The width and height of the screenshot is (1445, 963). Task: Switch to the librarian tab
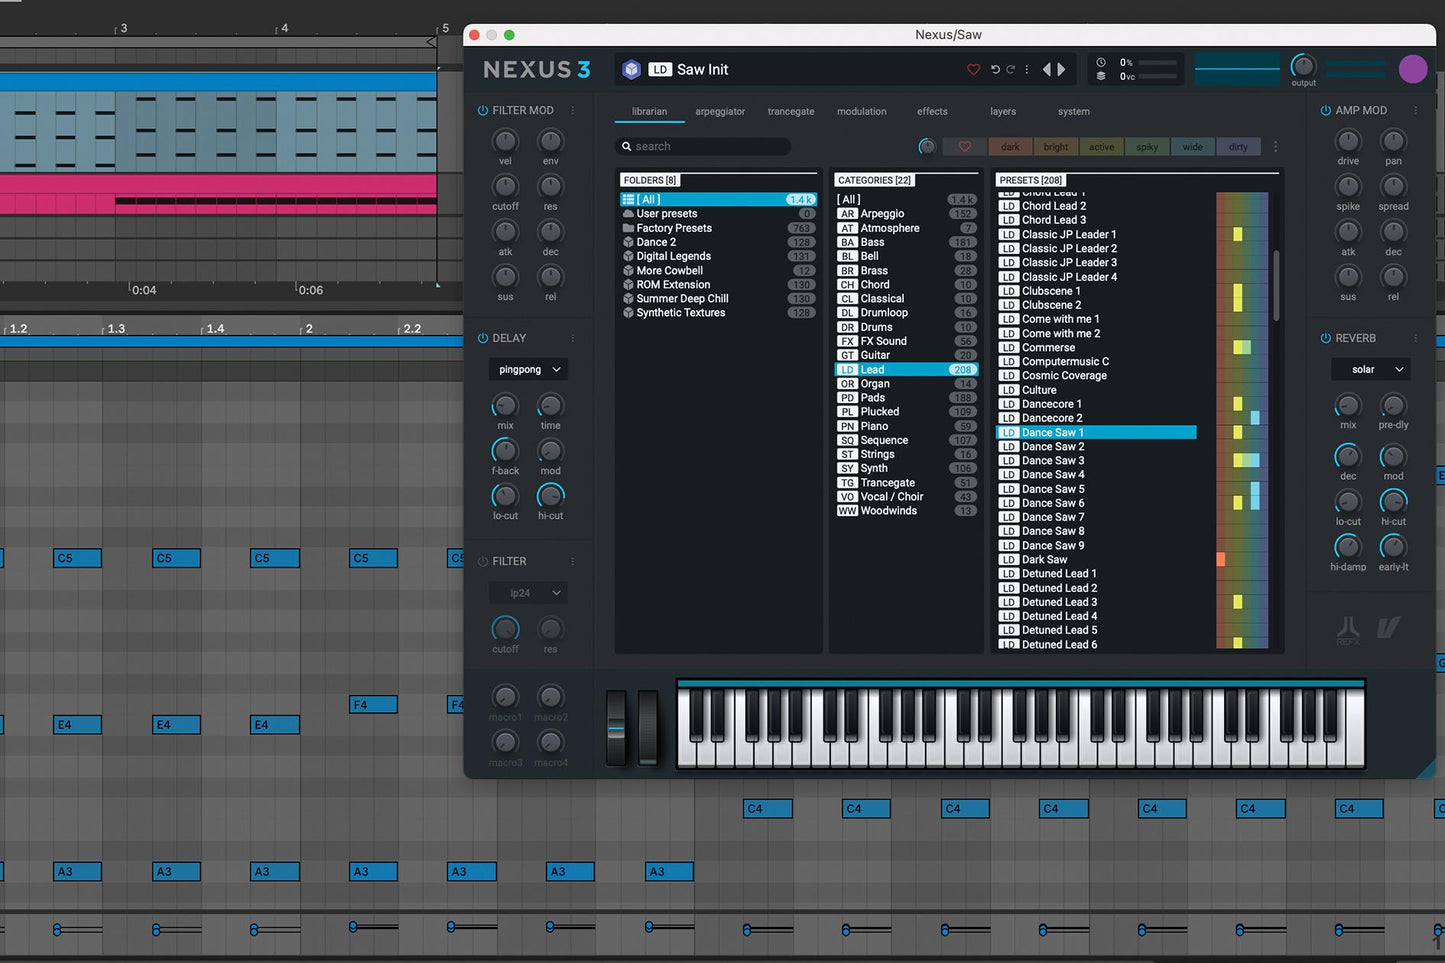[649, 112]
